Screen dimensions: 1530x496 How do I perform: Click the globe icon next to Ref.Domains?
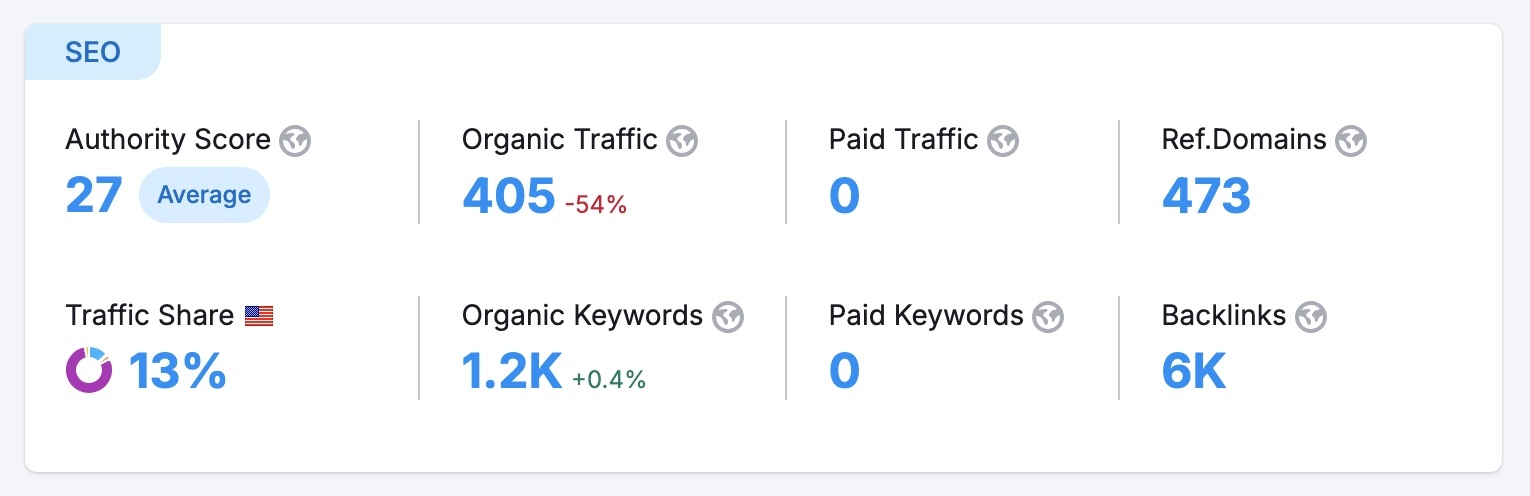1351,141
